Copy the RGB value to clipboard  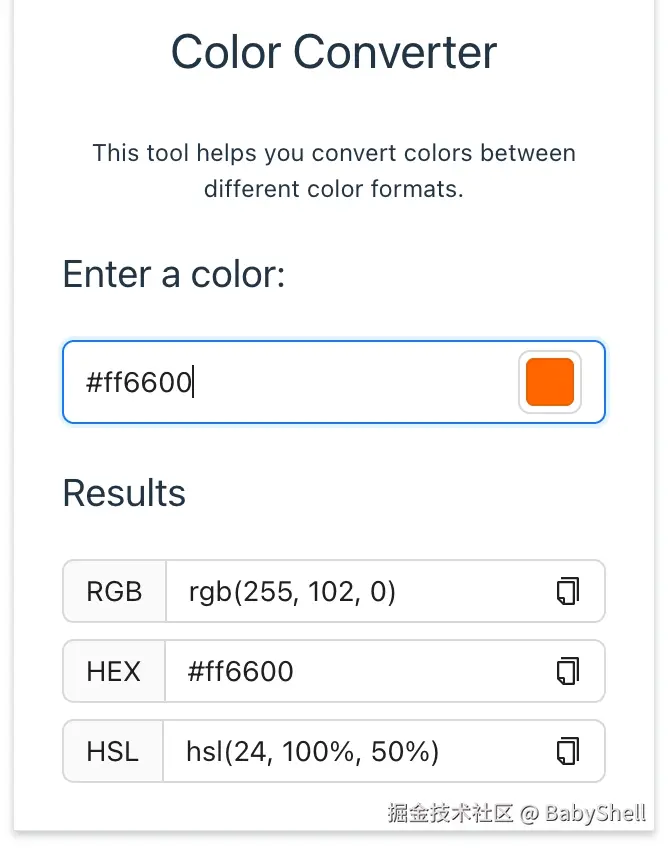[567, 592]
